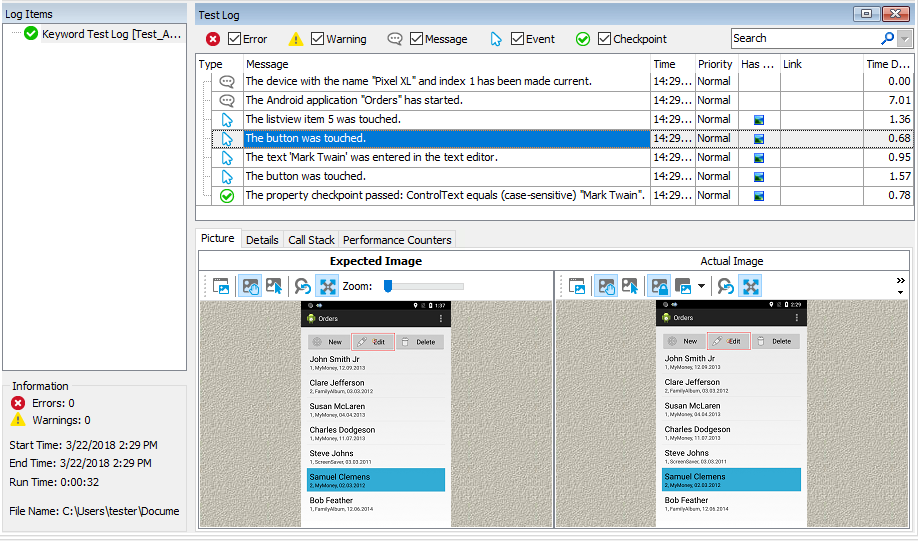Open the image attachment icon in the checkpoint row

[x=759, y=196]
